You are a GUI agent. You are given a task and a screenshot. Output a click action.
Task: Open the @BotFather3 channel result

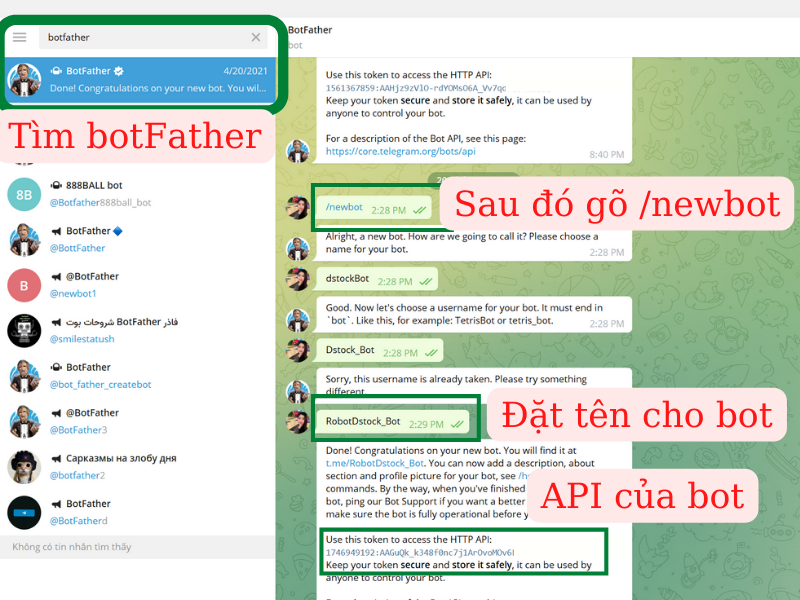(138, 421)
